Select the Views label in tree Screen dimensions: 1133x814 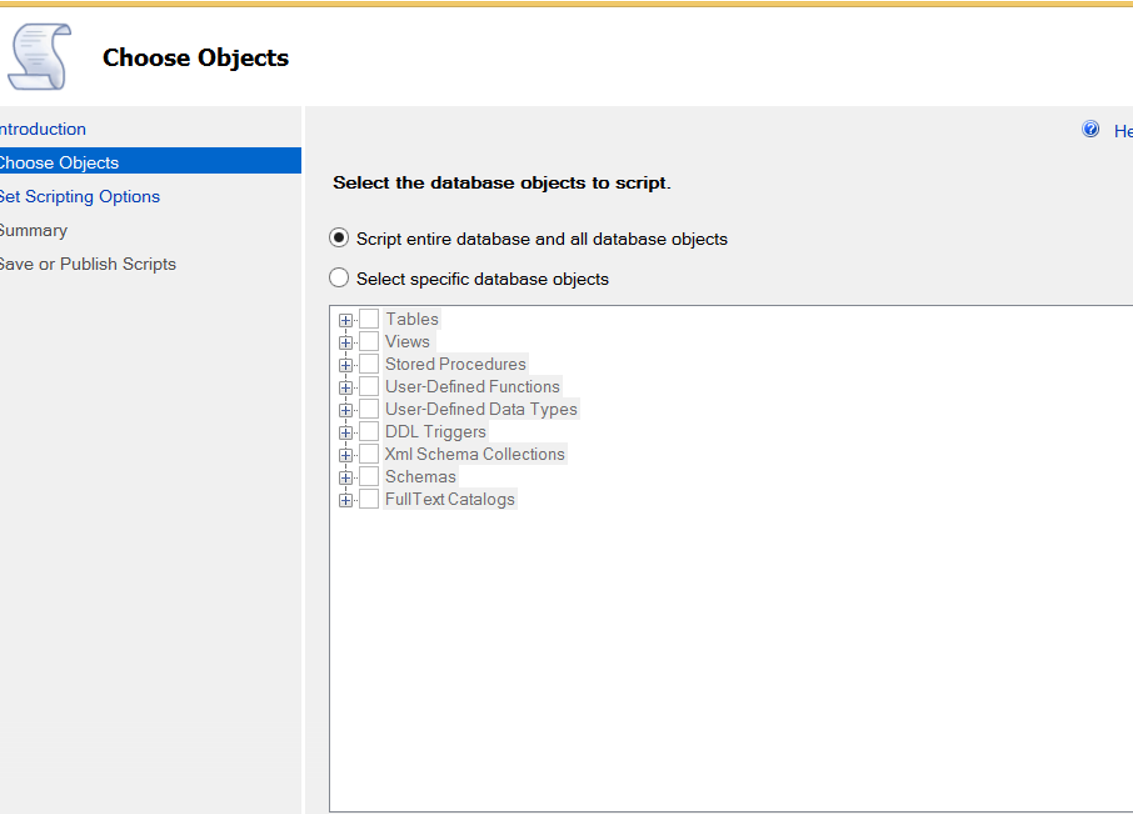click(408, 341)
